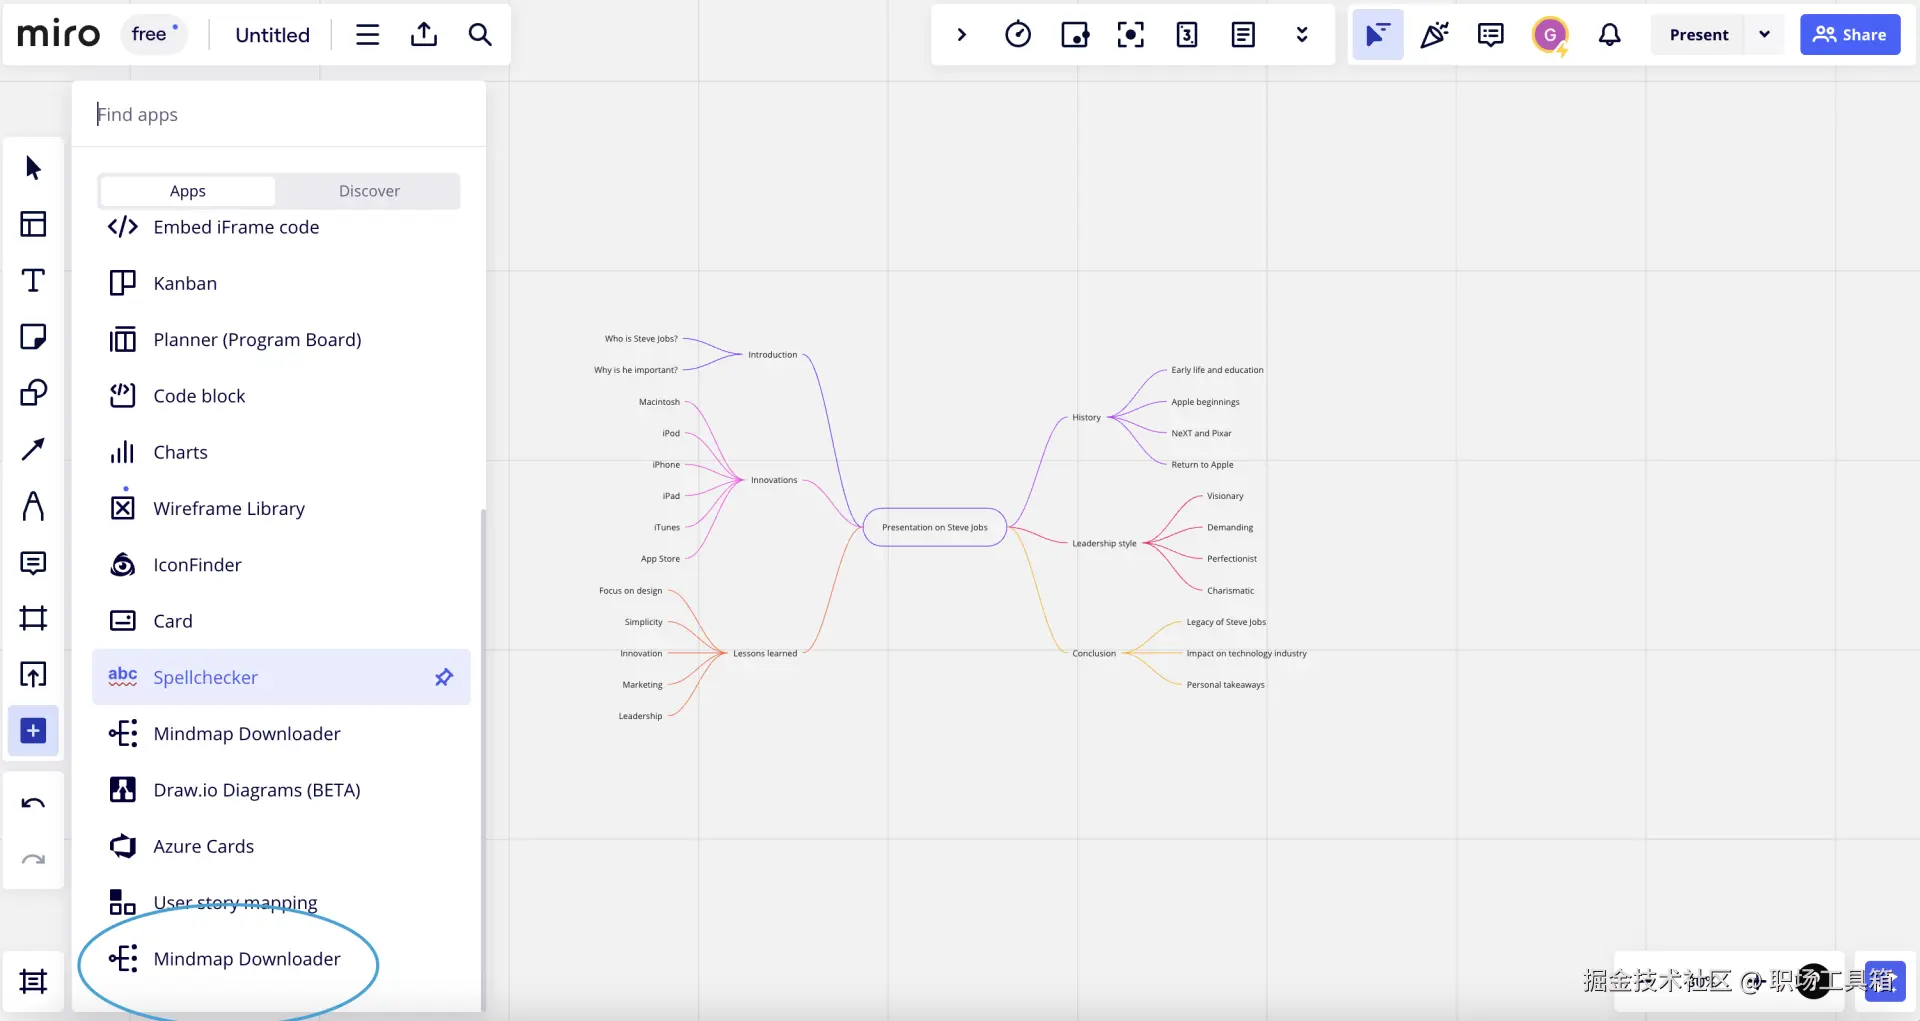1920x1021 pixels.
Task: Select the Comment tool in left toolbar
Action: [33, 563]
